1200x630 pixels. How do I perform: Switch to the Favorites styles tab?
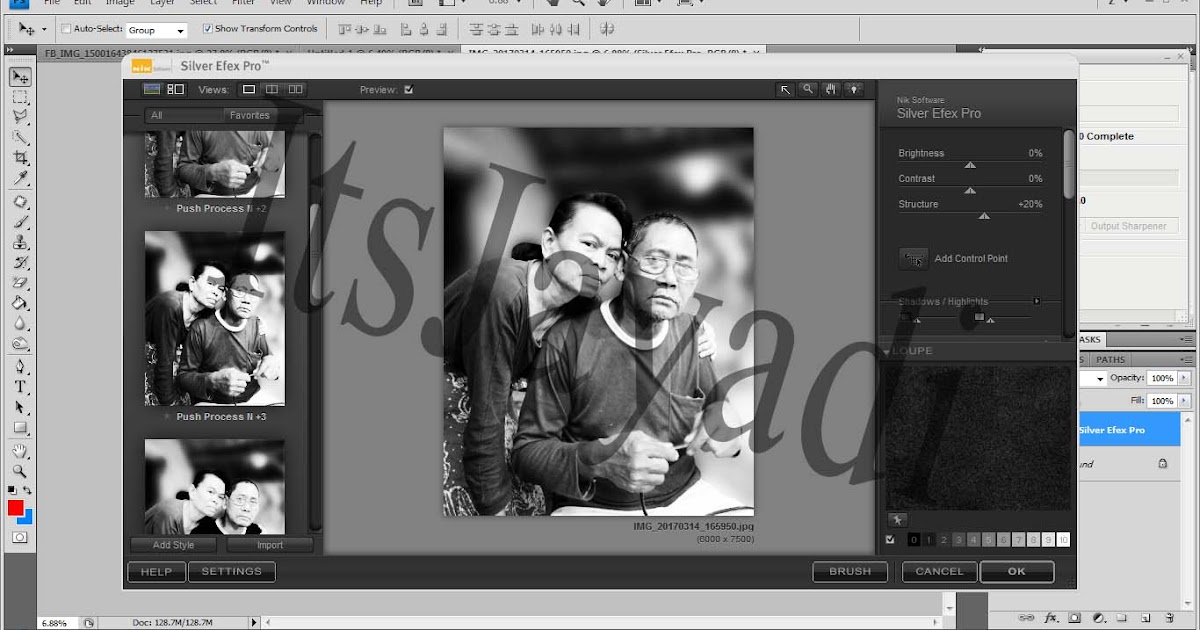[250, 116]
